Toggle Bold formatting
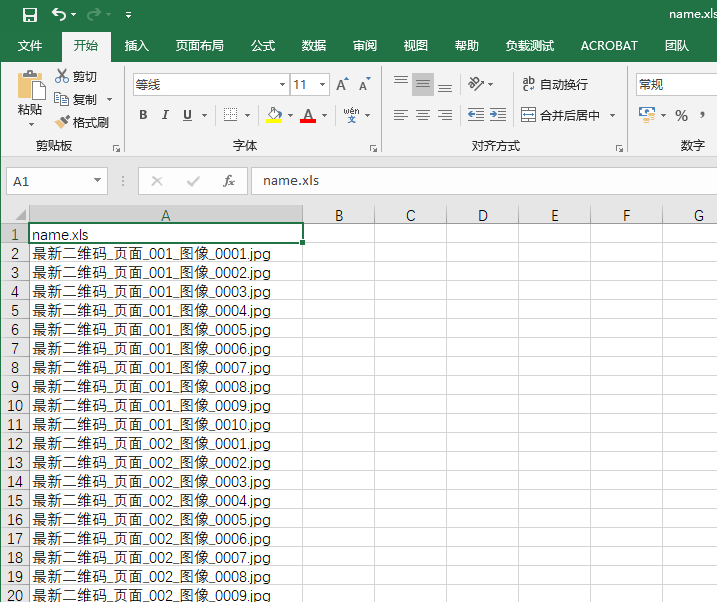The height and width of the screenshot is (602, 717). pyautogui.click(x=143, y=115)
